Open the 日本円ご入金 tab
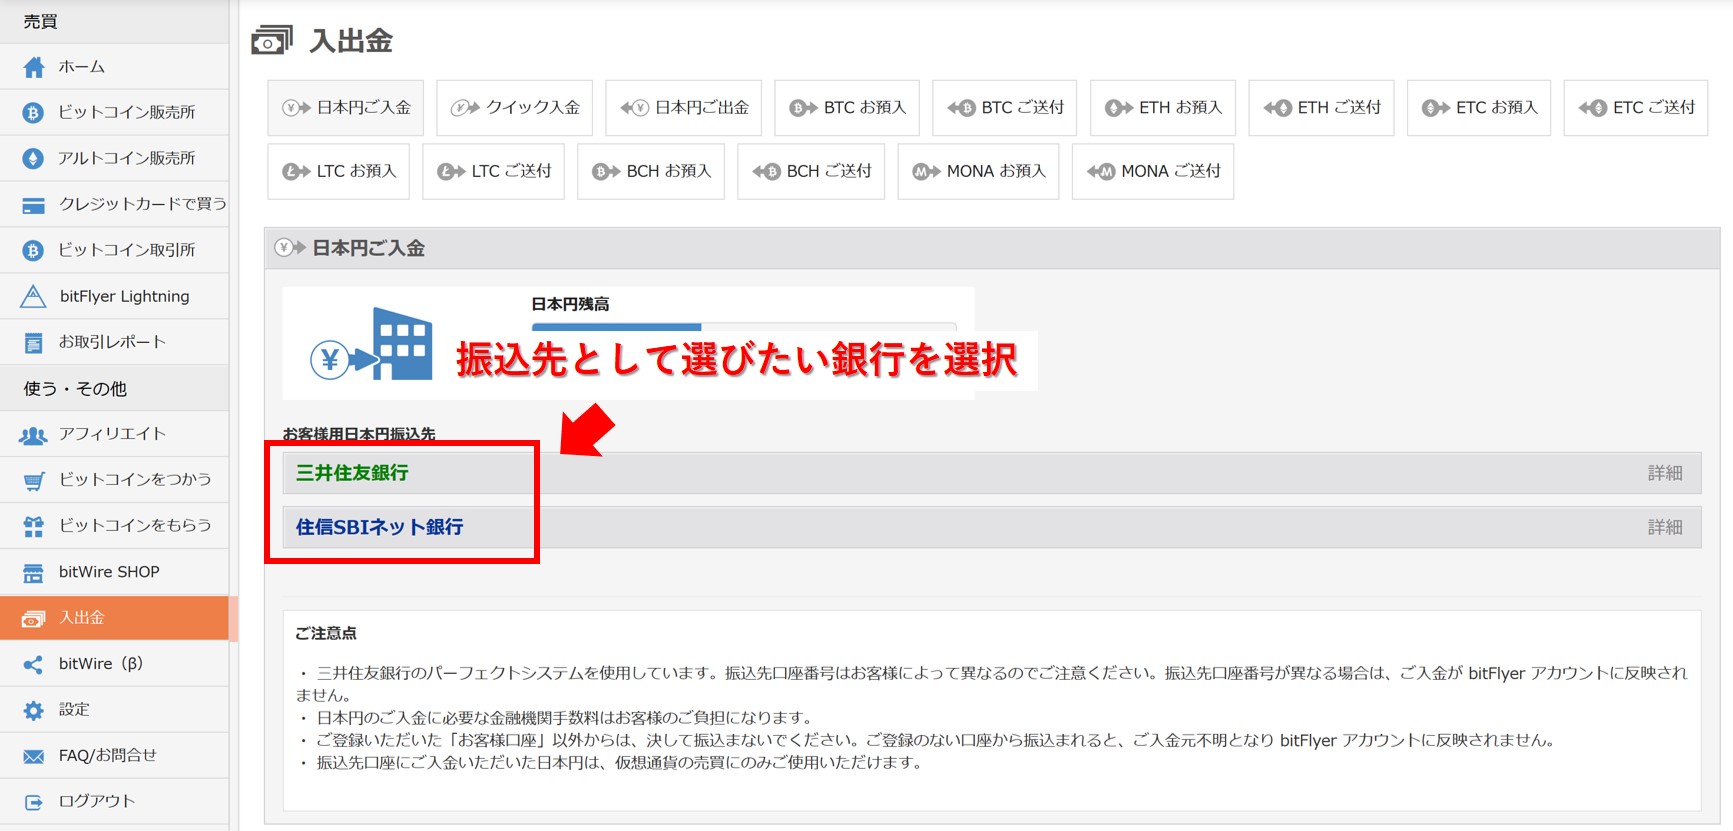1733x831 pixels. click(x=345, y=108)
